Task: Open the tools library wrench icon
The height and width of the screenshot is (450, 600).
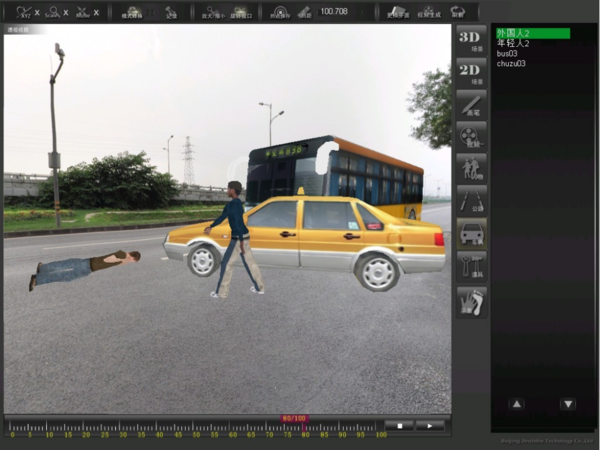Action: point(471,266)
